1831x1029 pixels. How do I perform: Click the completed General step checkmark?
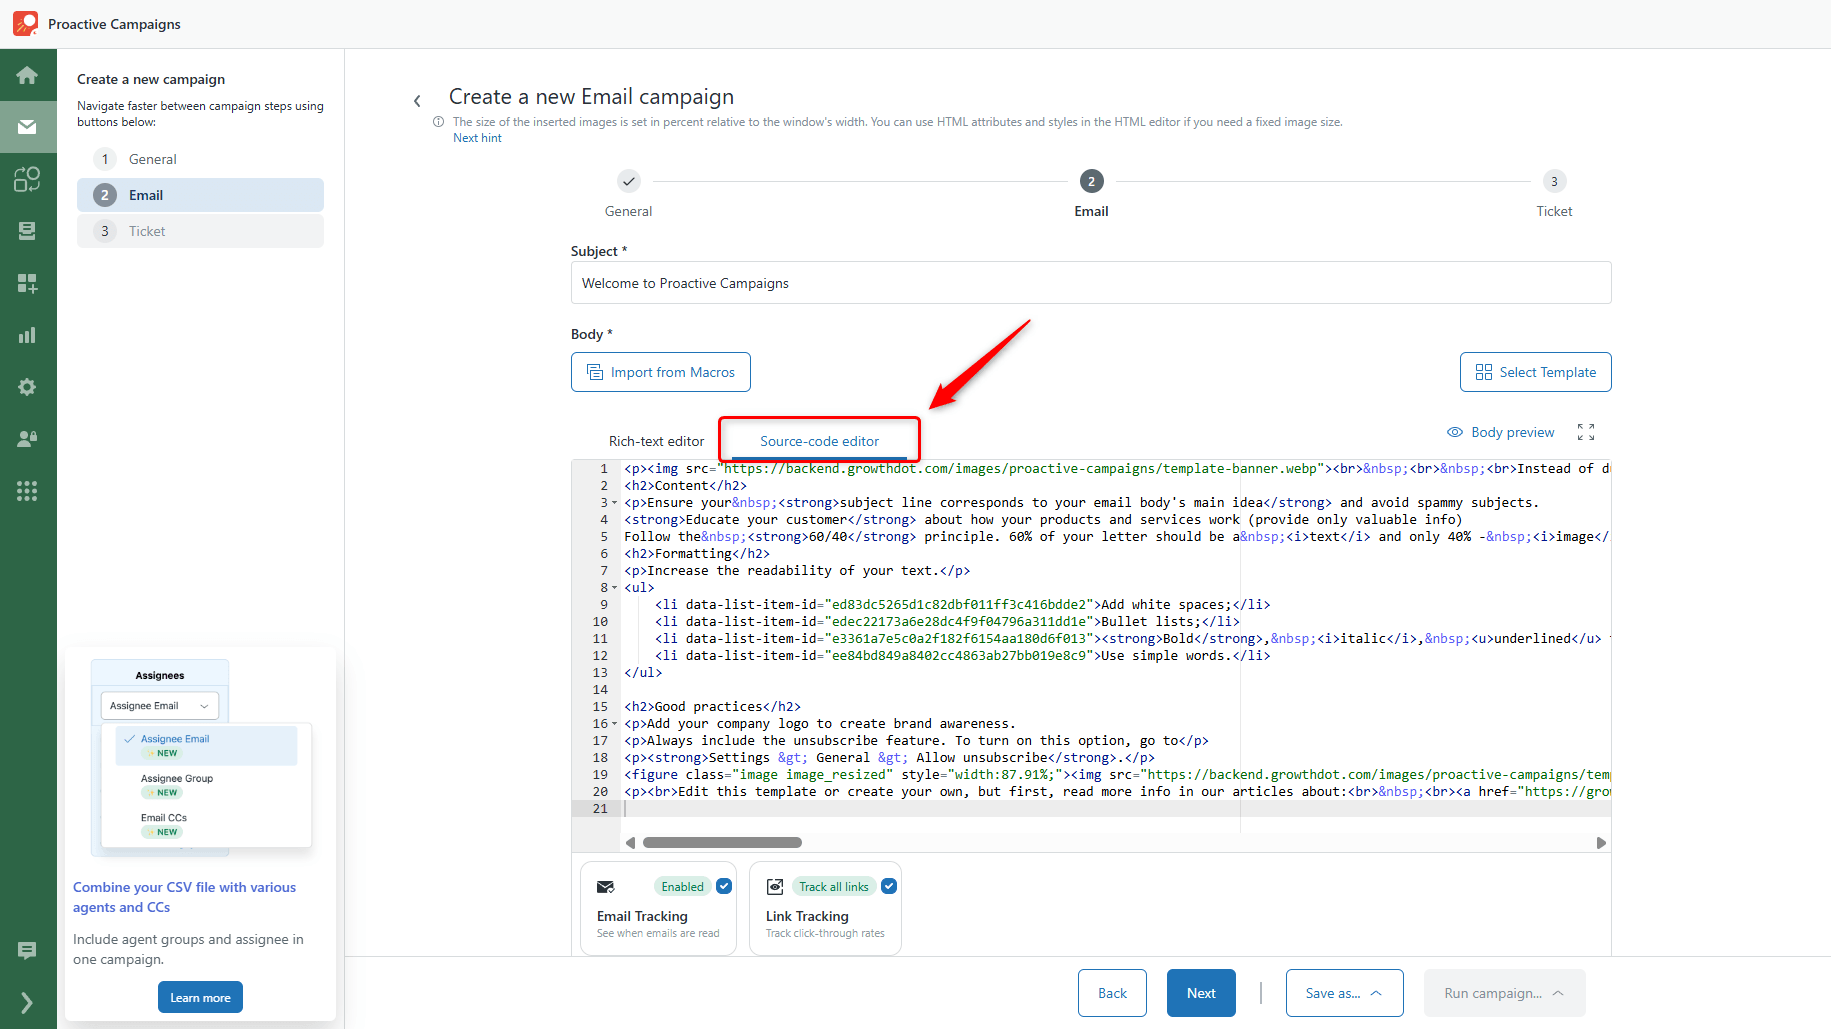click(x=628, y=181)
